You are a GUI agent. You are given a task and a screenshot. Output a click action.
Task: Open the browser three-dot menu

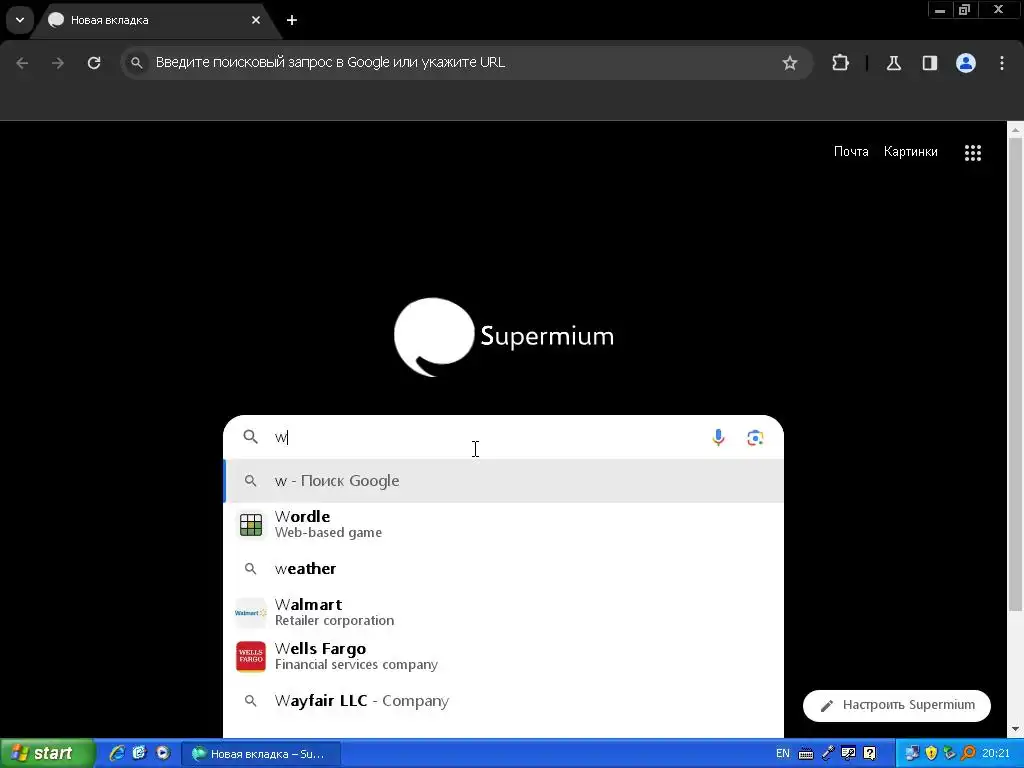coord(1002,63)
